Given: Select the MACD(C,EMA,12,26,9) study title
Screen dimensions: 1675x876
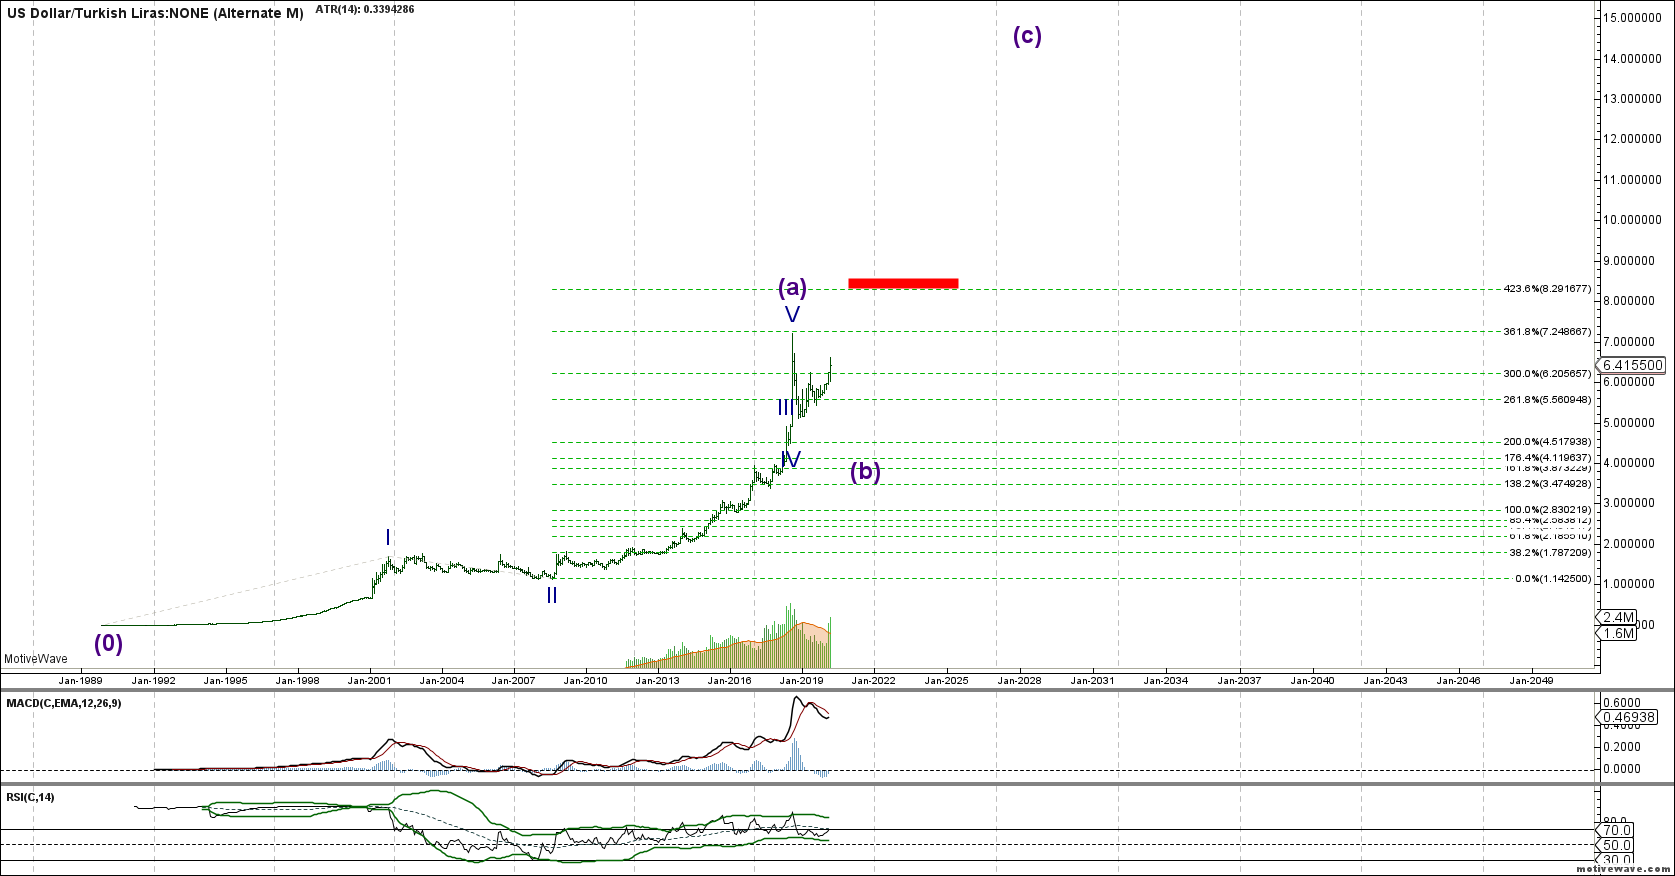Looking at the screenshot, I should coord(64,703).
